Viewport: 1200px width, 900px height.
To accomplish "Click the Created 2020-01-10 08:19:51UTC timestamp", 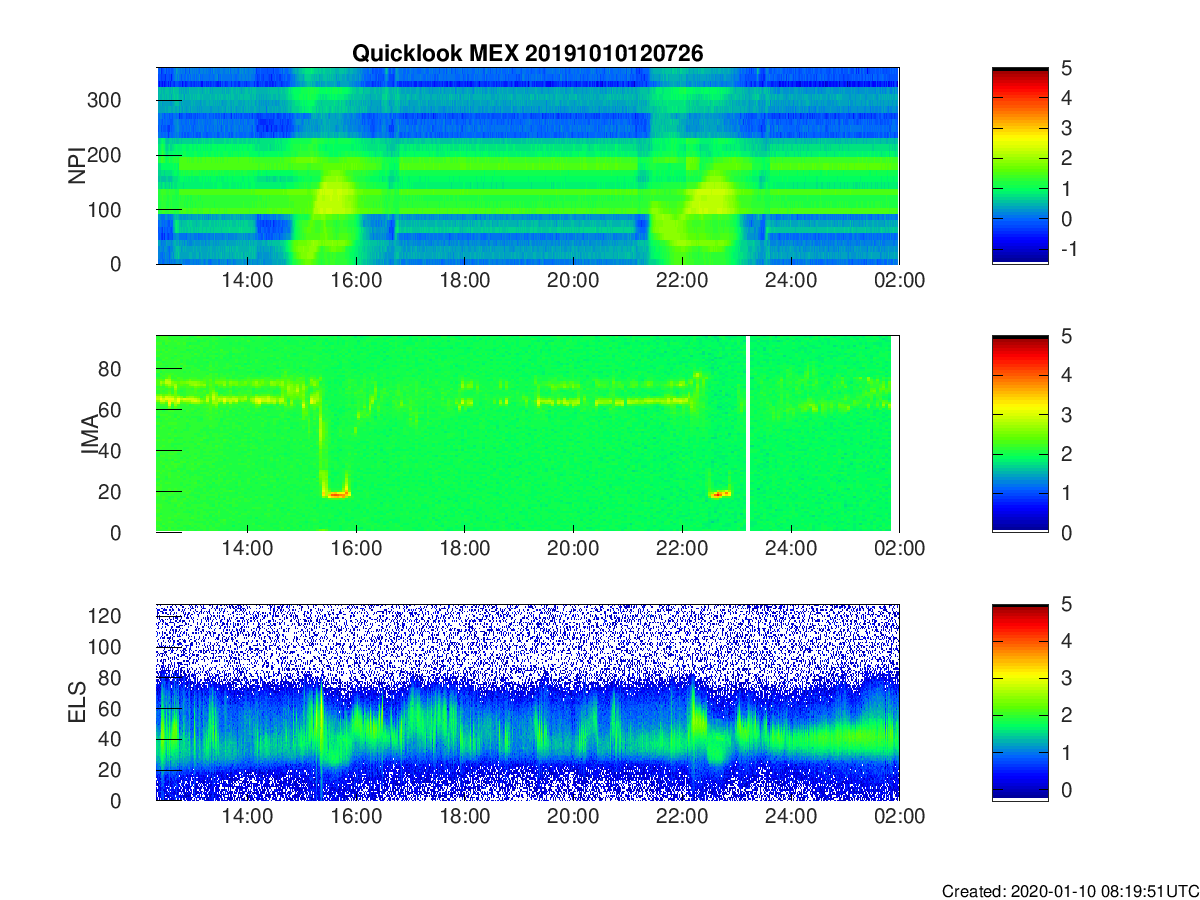I will (1069, 891).
